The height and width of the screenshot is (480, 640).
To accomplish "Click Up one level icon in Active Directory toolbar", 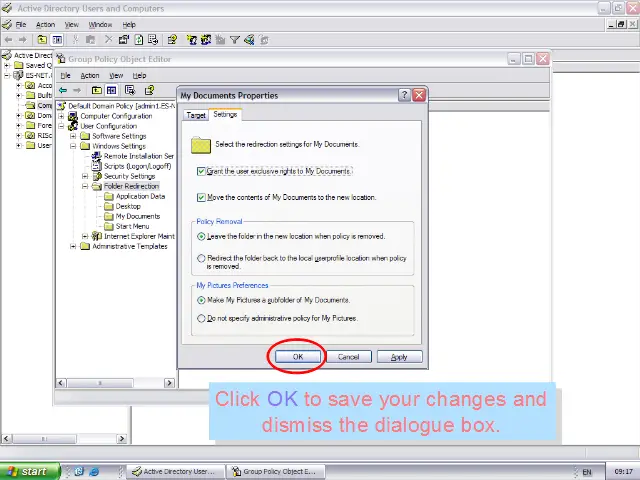I will click(x=42, y=40).
